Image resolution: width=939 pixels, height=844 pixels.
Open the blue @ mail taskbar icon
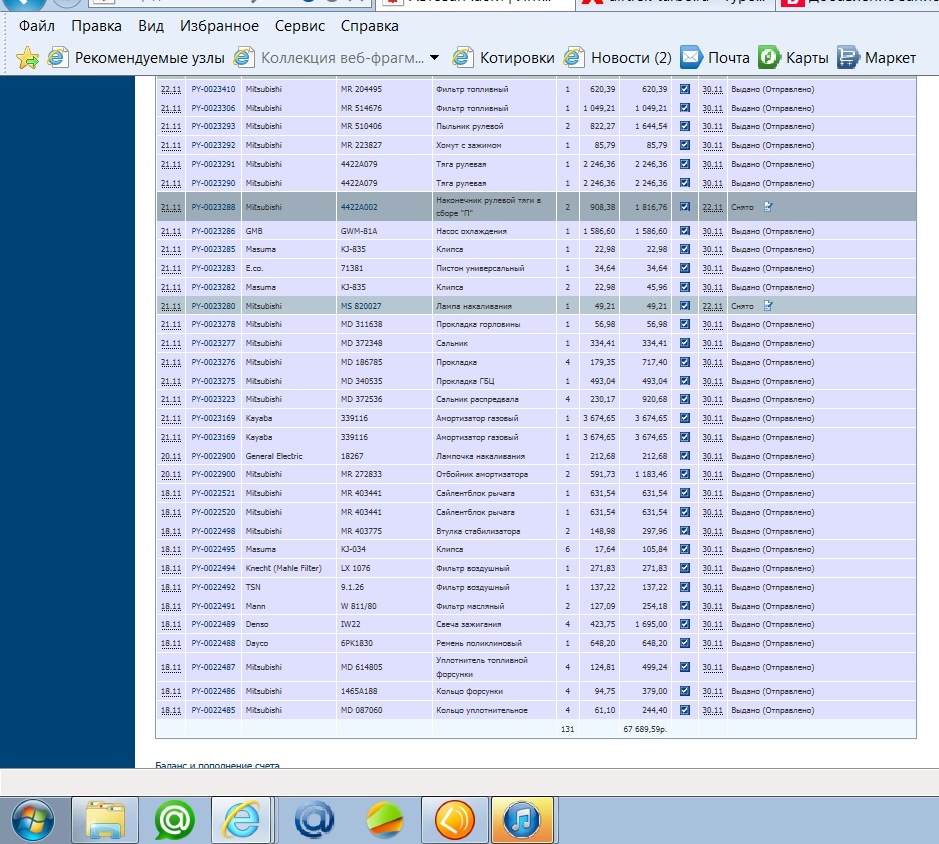tap(314, 820)
